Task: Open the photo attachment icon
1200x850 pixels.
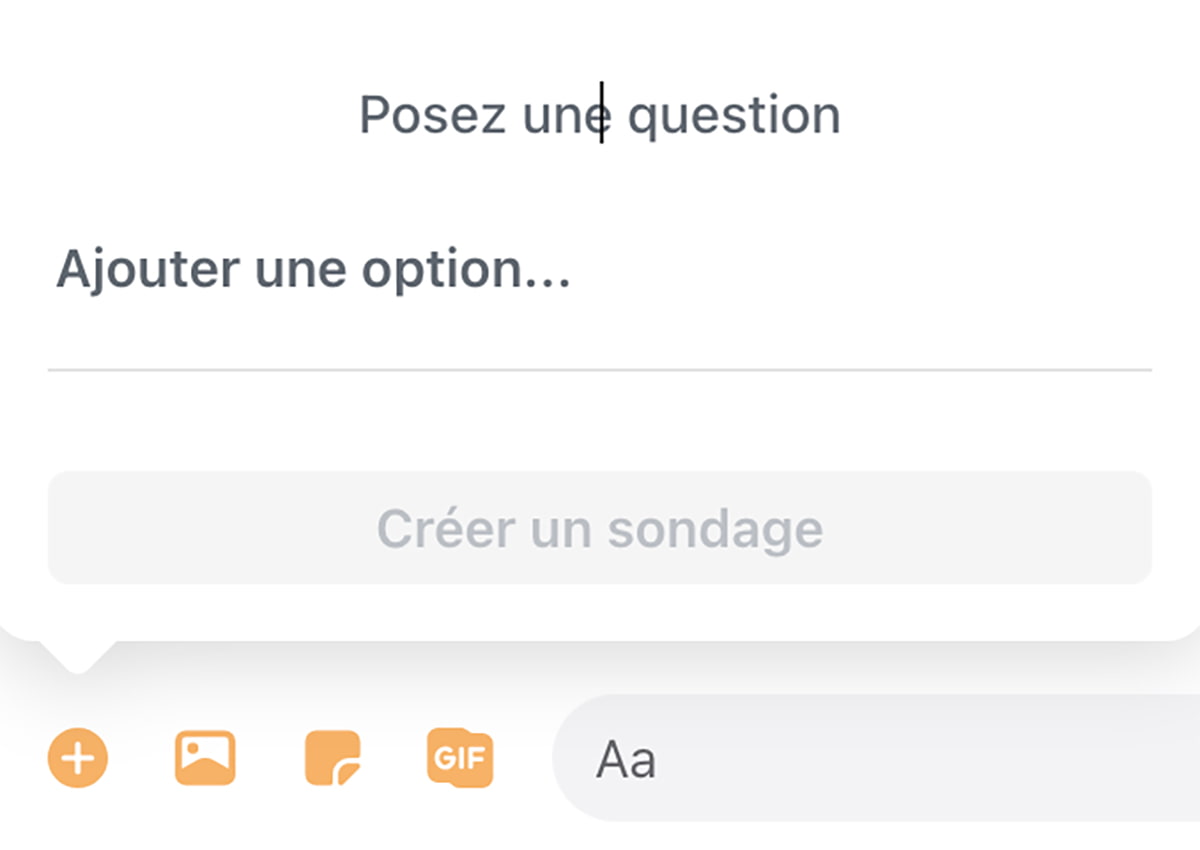Action: pyautogui.click(x=205, y=758)
